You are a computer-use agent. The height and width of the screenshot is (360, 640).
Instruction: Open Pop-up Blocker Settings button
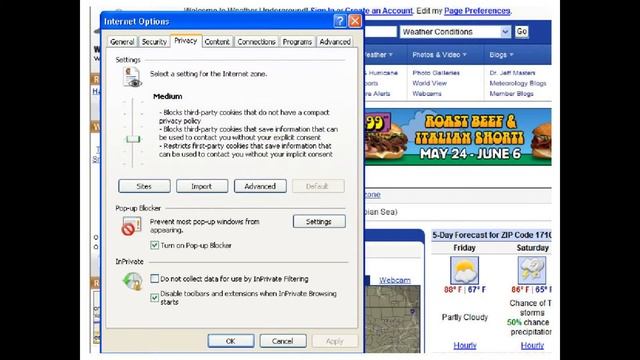point(319,222)
